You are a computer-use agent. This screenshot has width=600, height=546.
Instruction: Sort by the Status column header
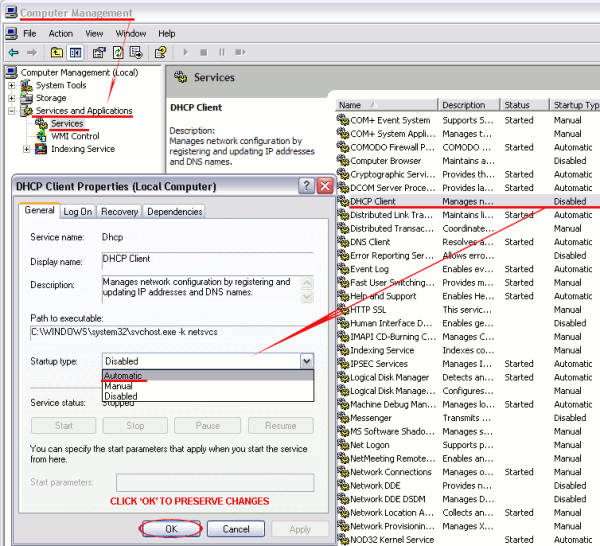524,105
